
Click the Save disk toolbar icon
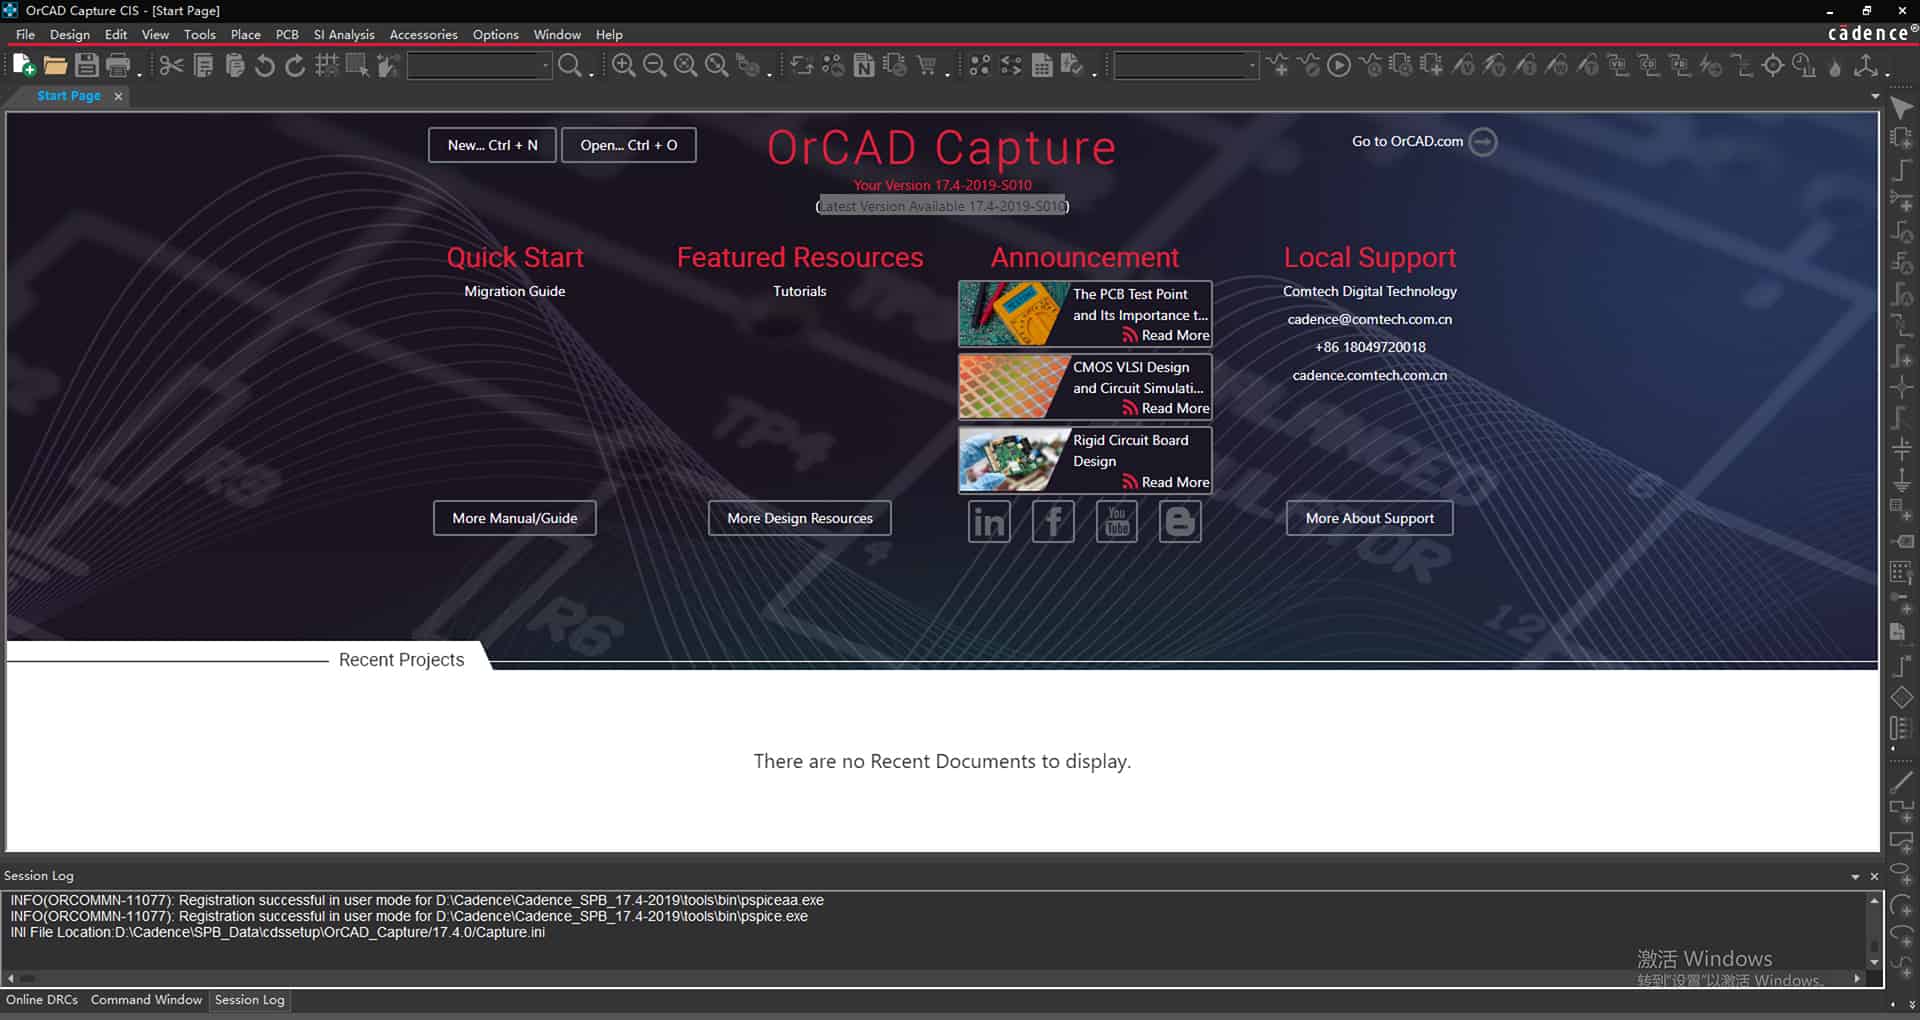[x=87, y=66]
